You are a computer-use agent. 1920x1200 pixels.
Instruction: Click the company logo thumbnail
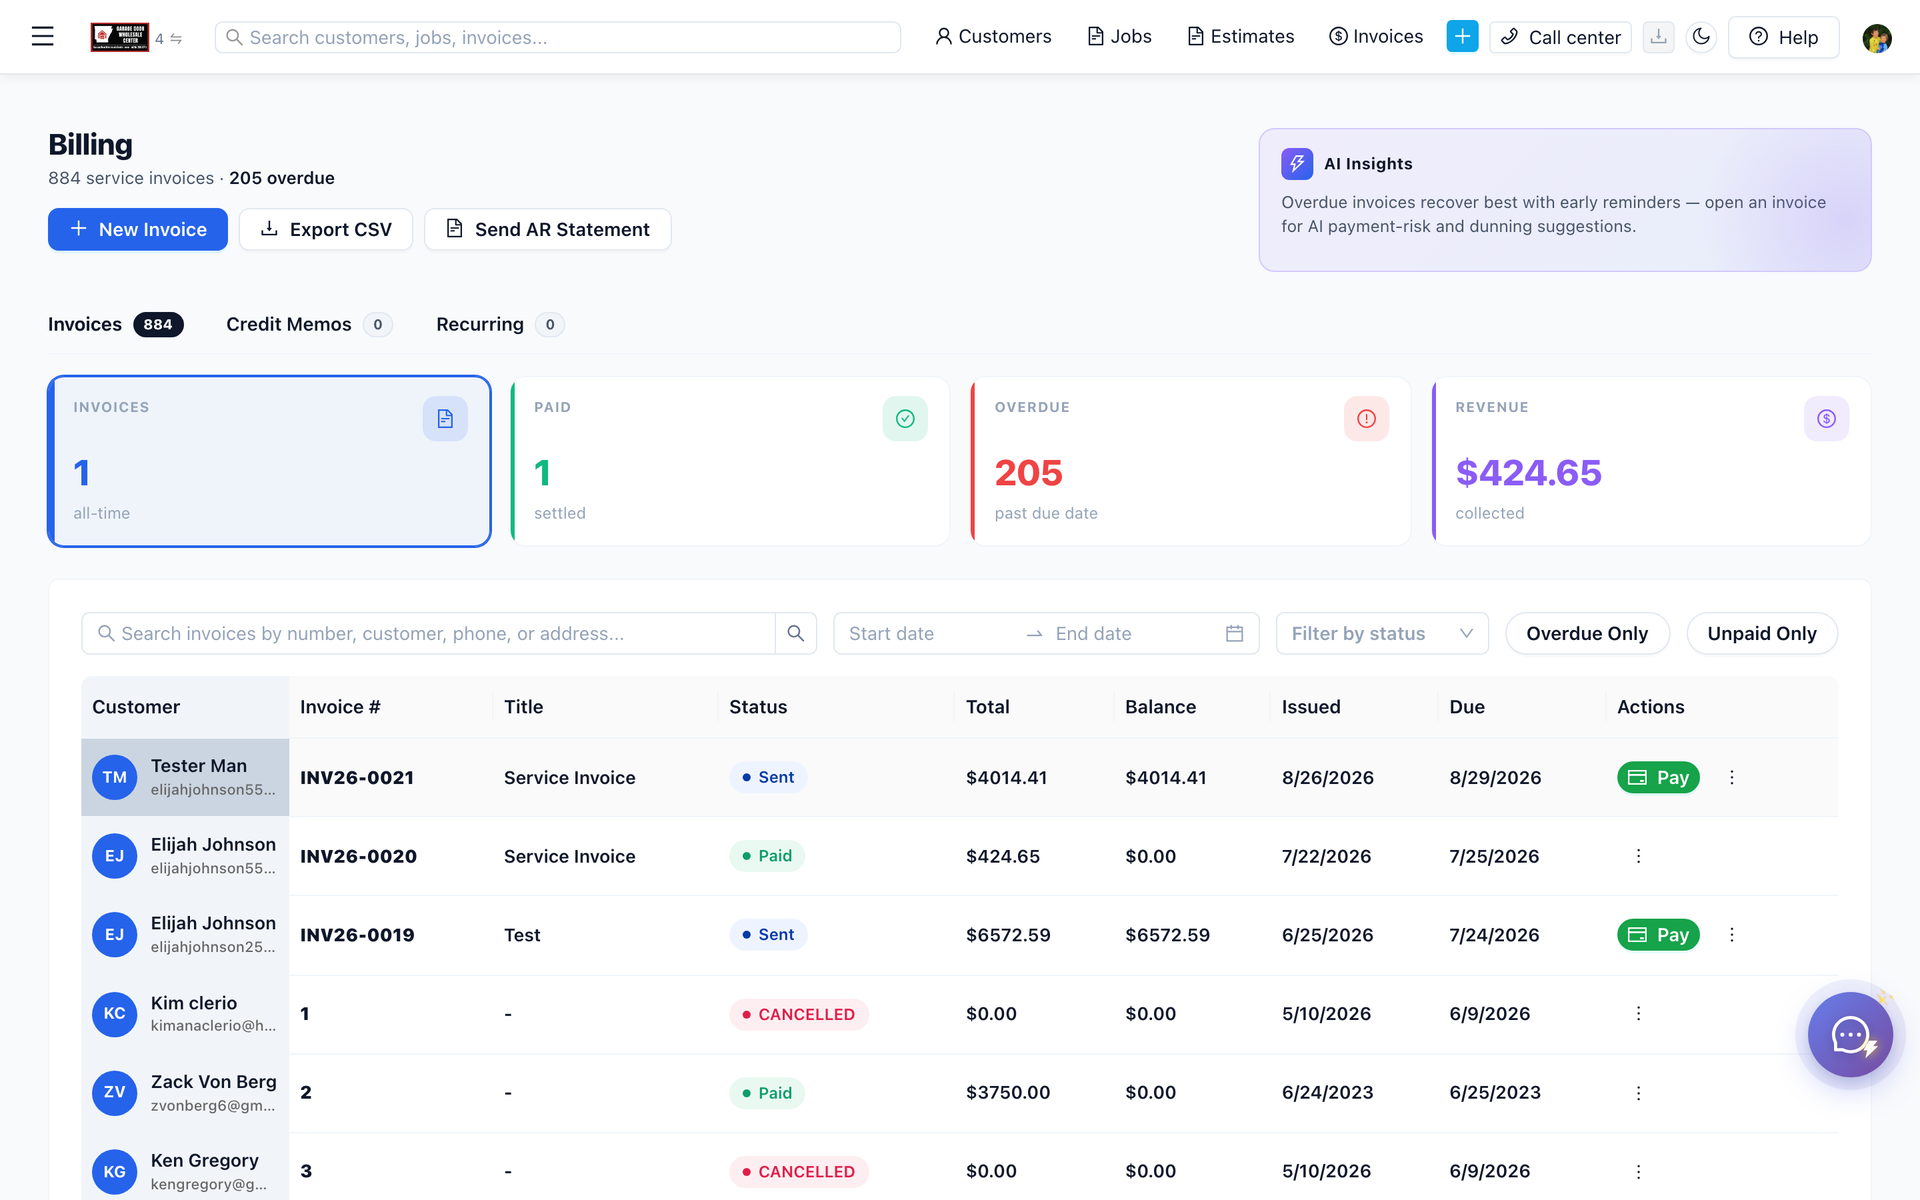tap(120, 37)
